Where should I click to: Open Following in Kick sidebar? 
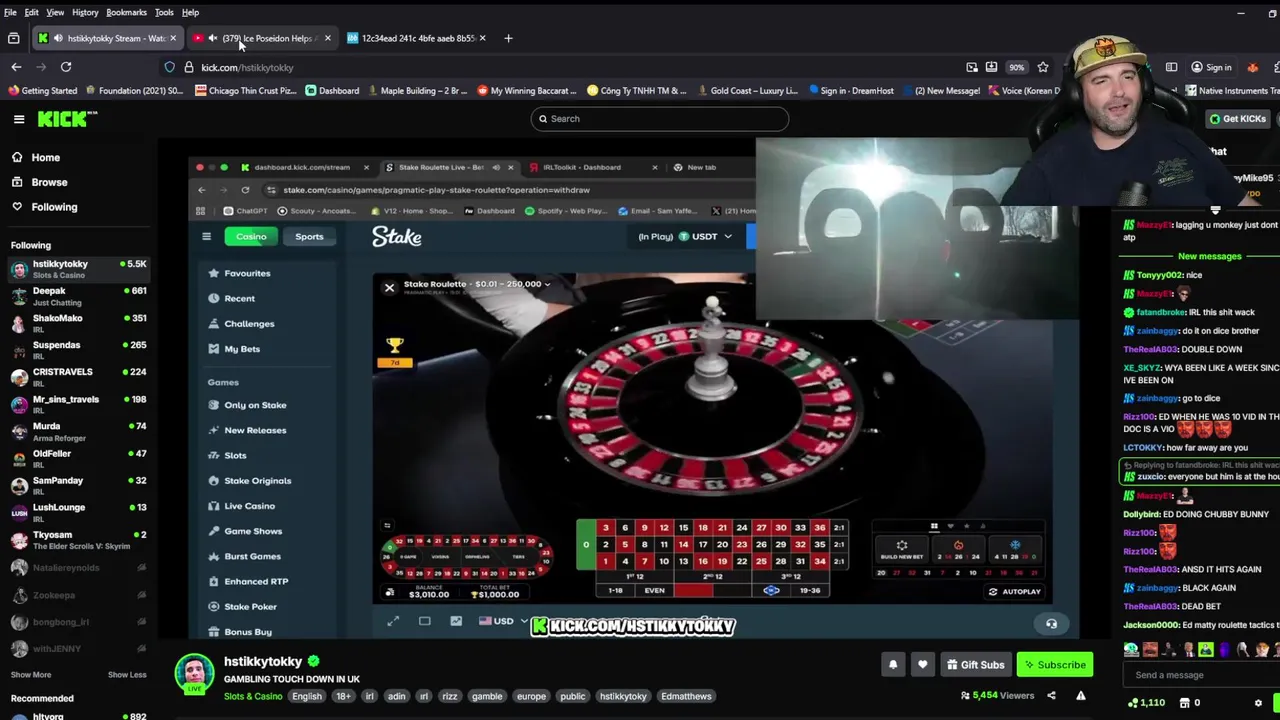tap(54, 207)
